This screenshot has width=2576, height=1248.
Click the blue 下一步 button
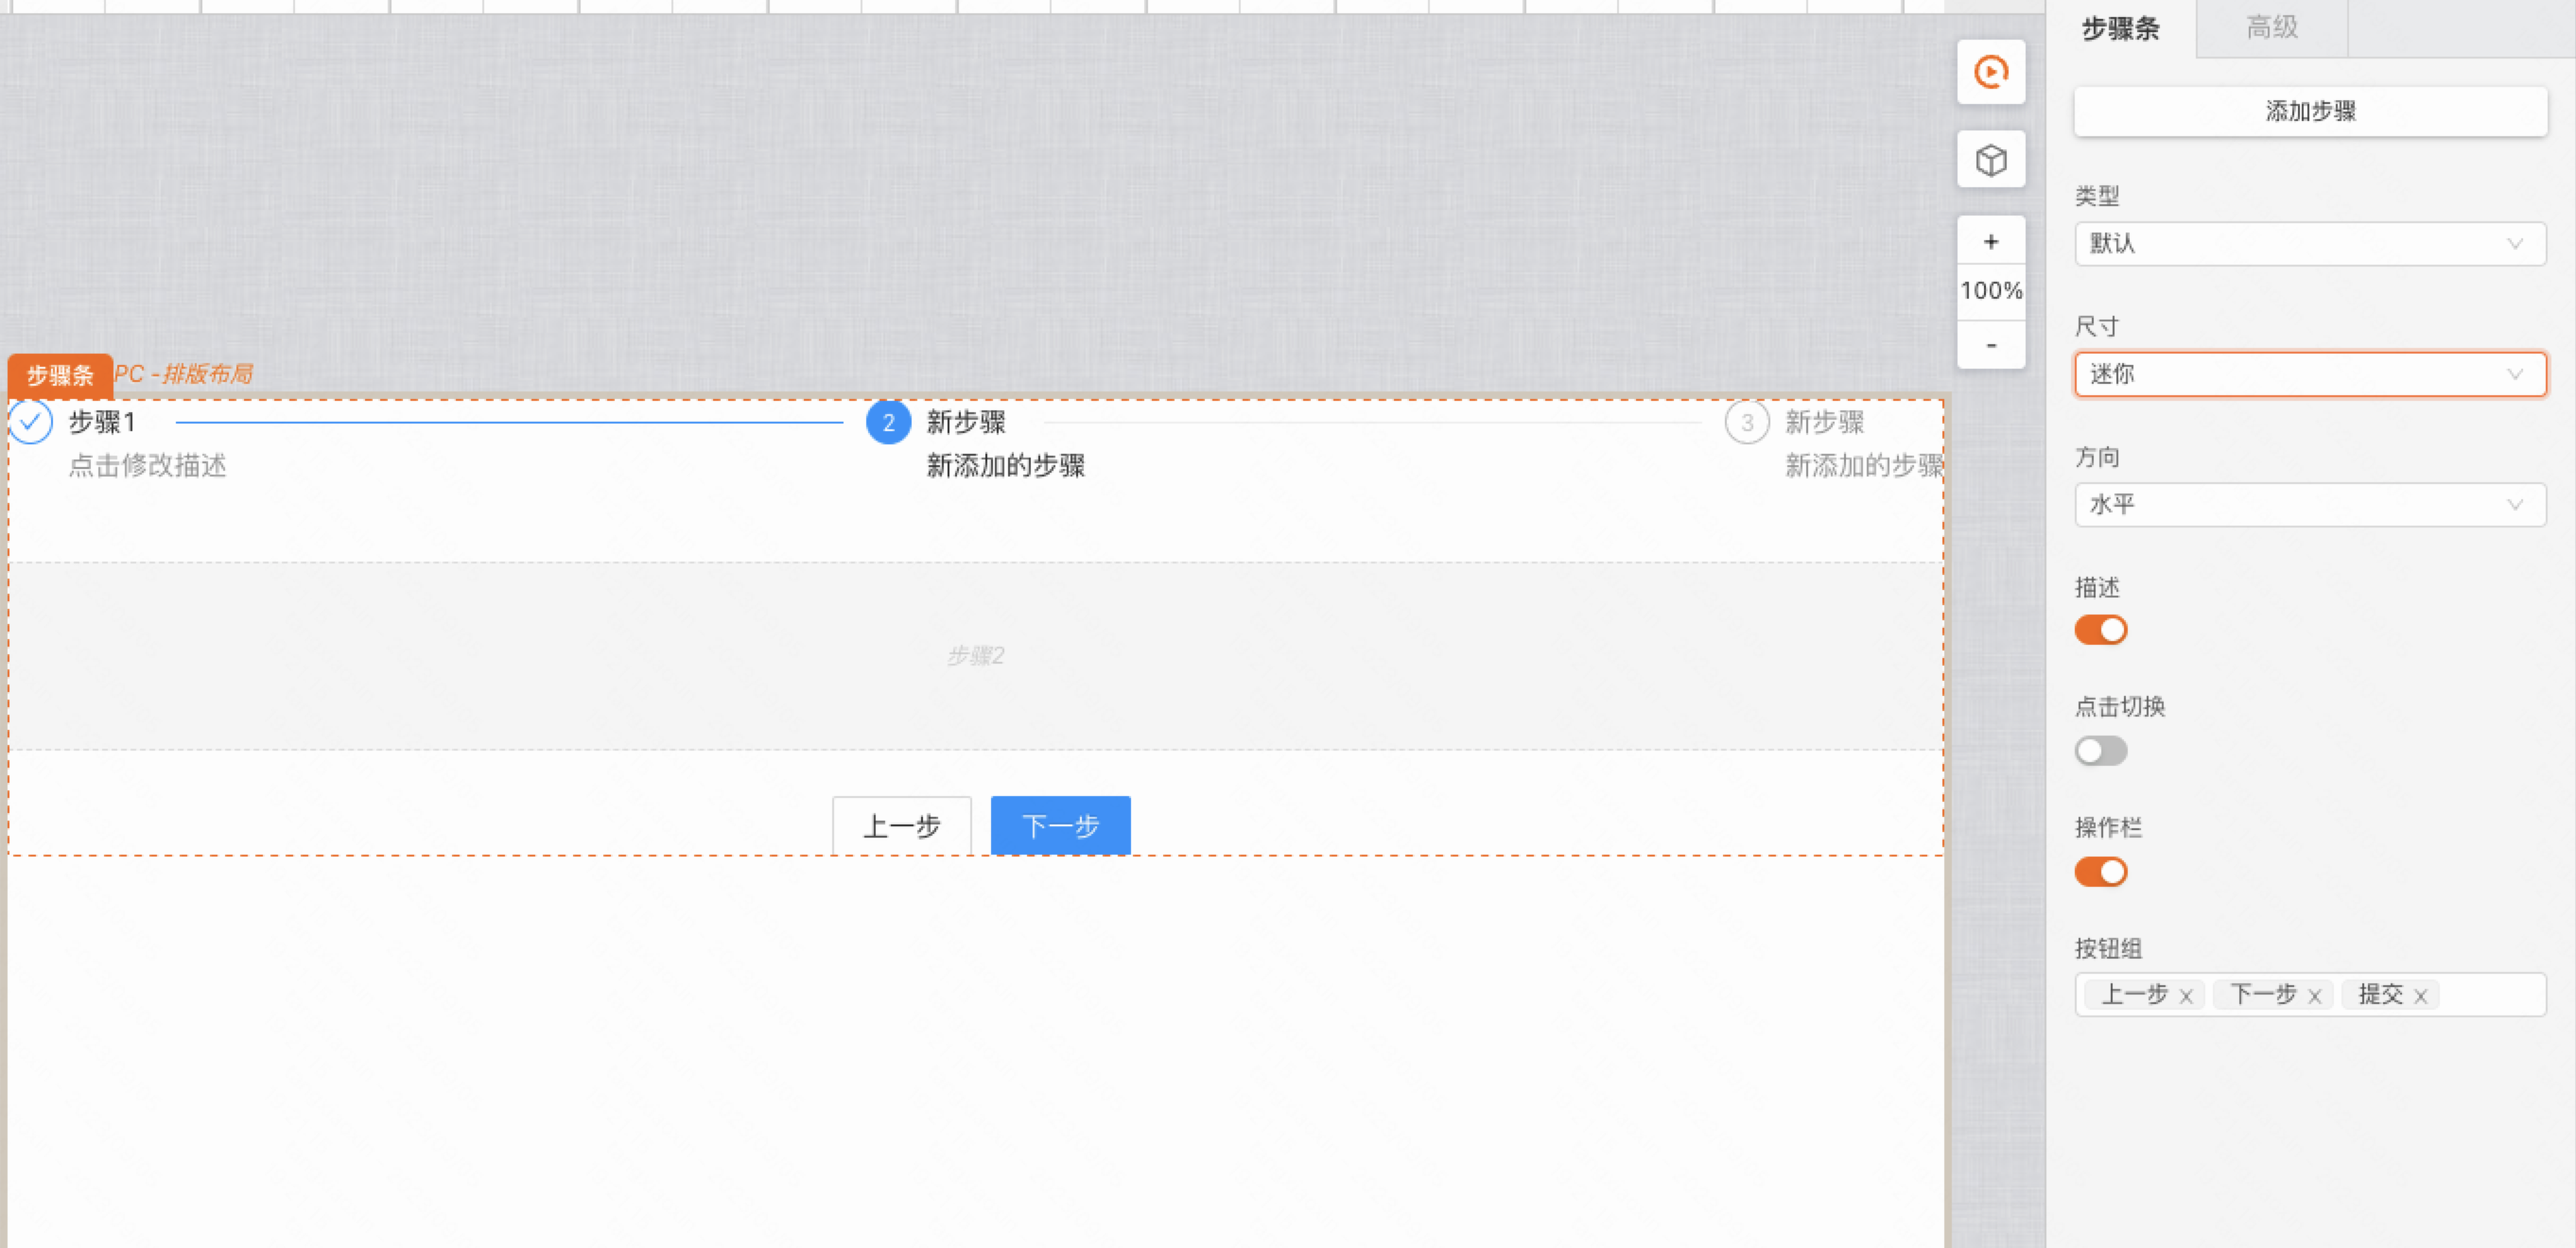(x=1060, y=826)
